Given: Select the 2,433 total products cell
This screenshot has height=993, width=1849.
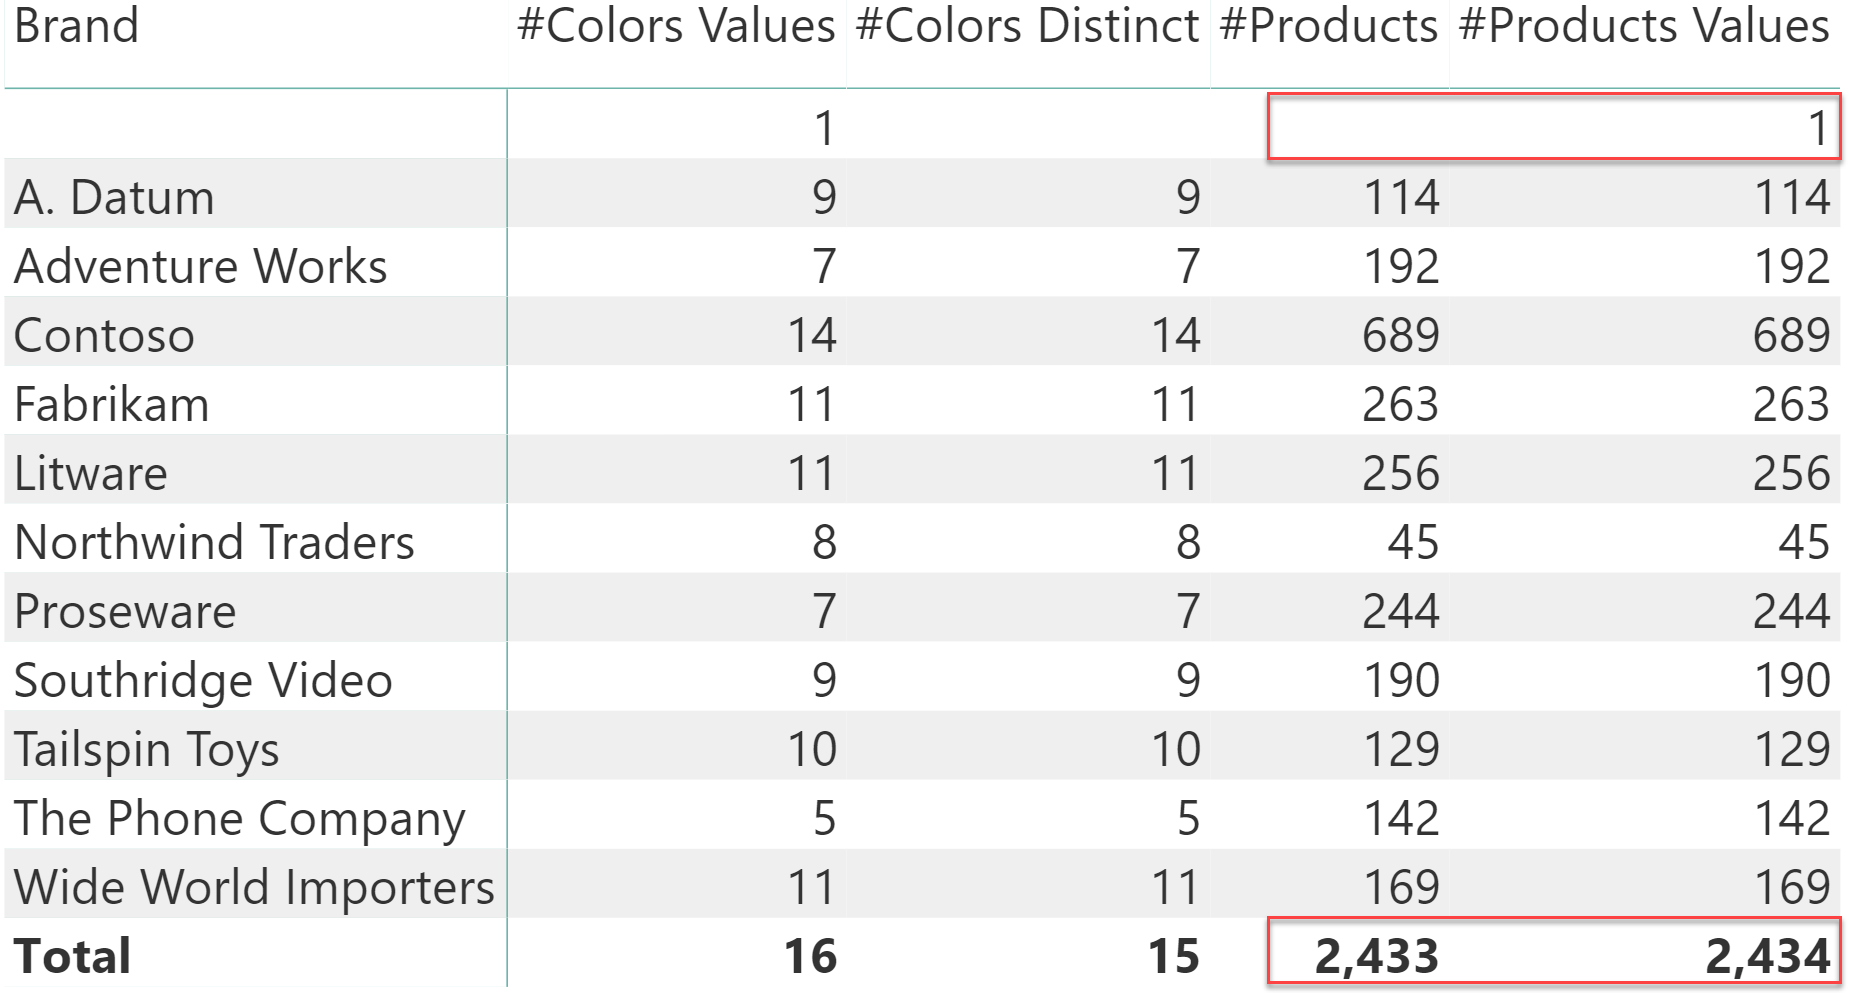Looking at the screenshot, I should (x=1377, y=956).
